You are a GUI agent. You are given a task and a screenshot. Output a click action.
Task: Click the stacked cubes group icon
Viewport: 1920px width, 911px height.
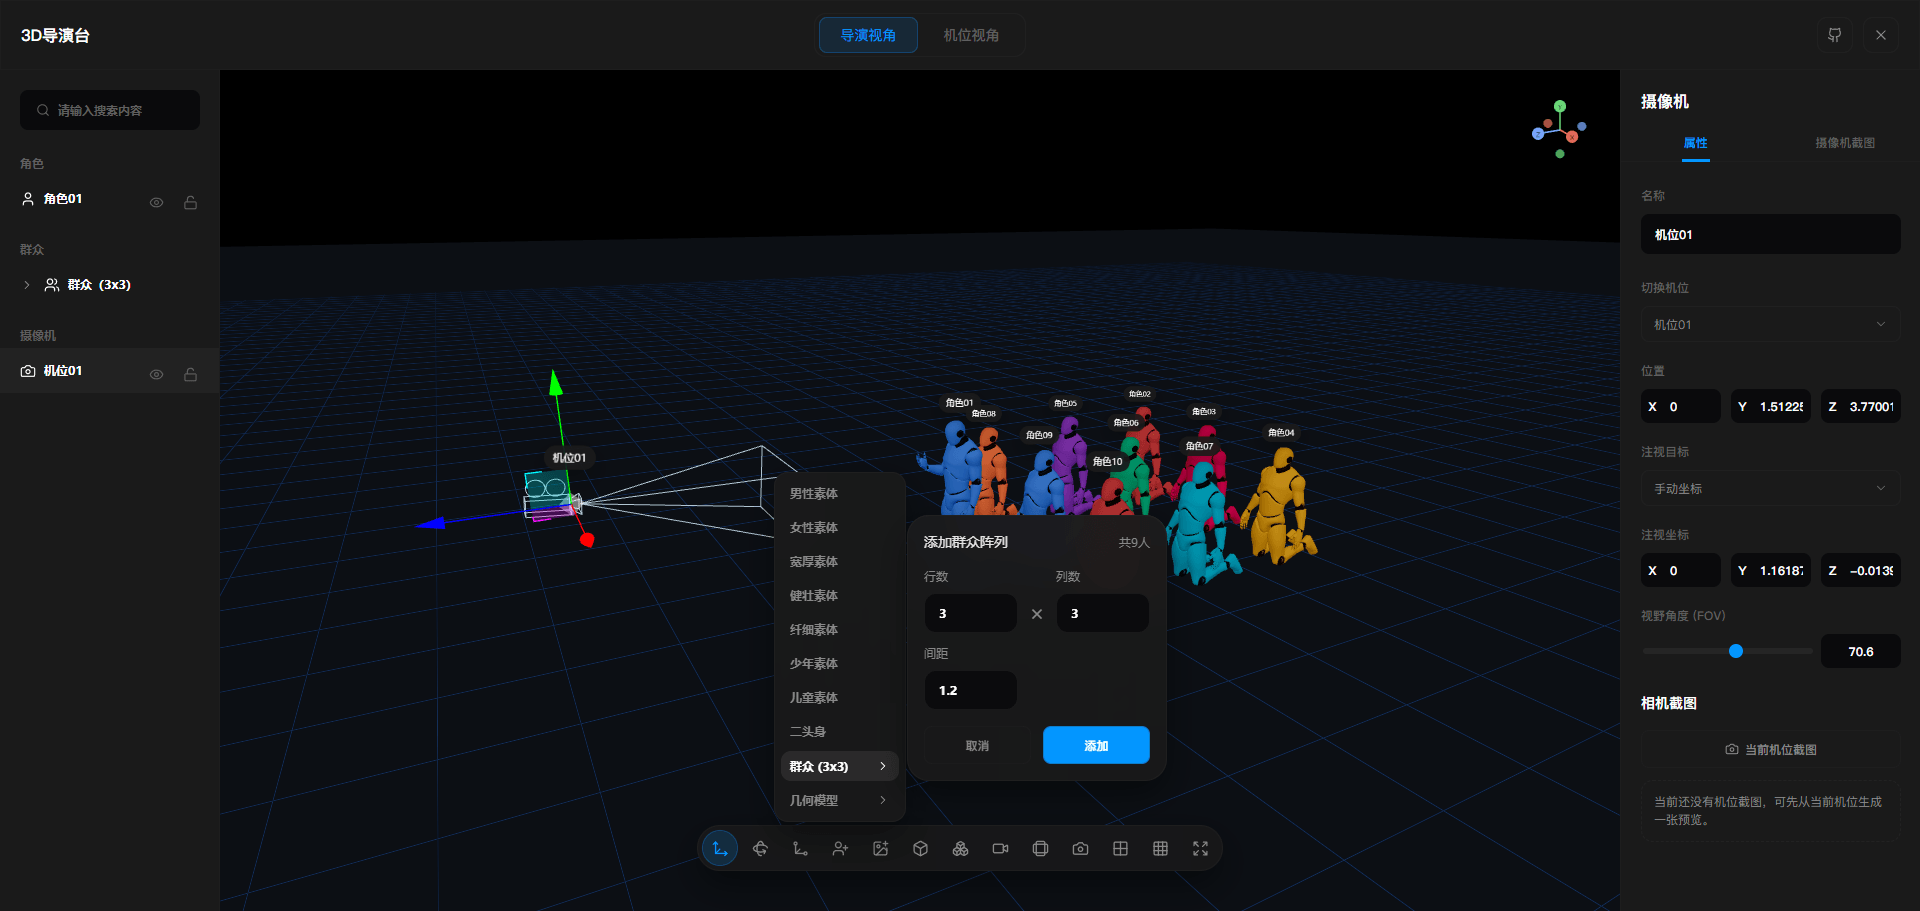960,849
